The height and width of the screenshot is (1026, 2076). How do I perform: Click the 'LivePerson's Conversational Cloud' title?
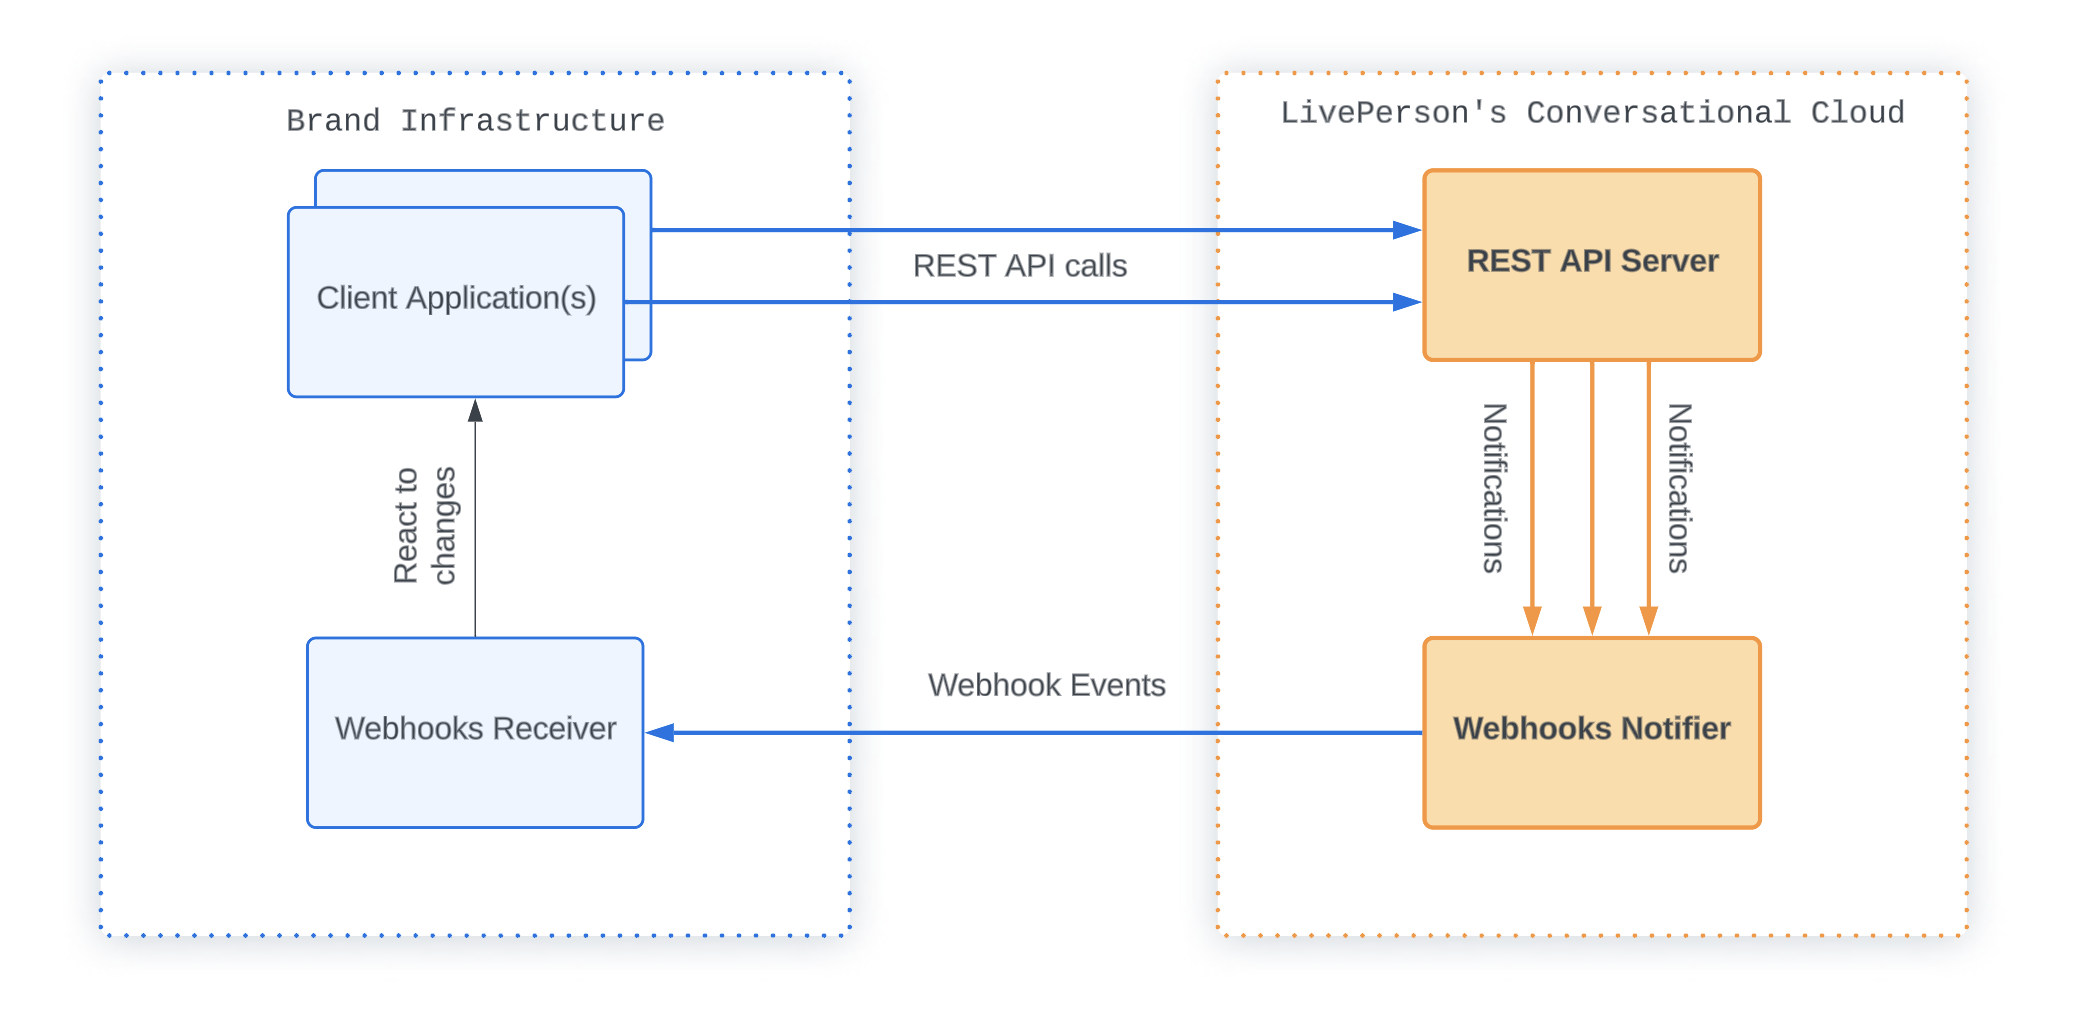tap(1592, 113)
